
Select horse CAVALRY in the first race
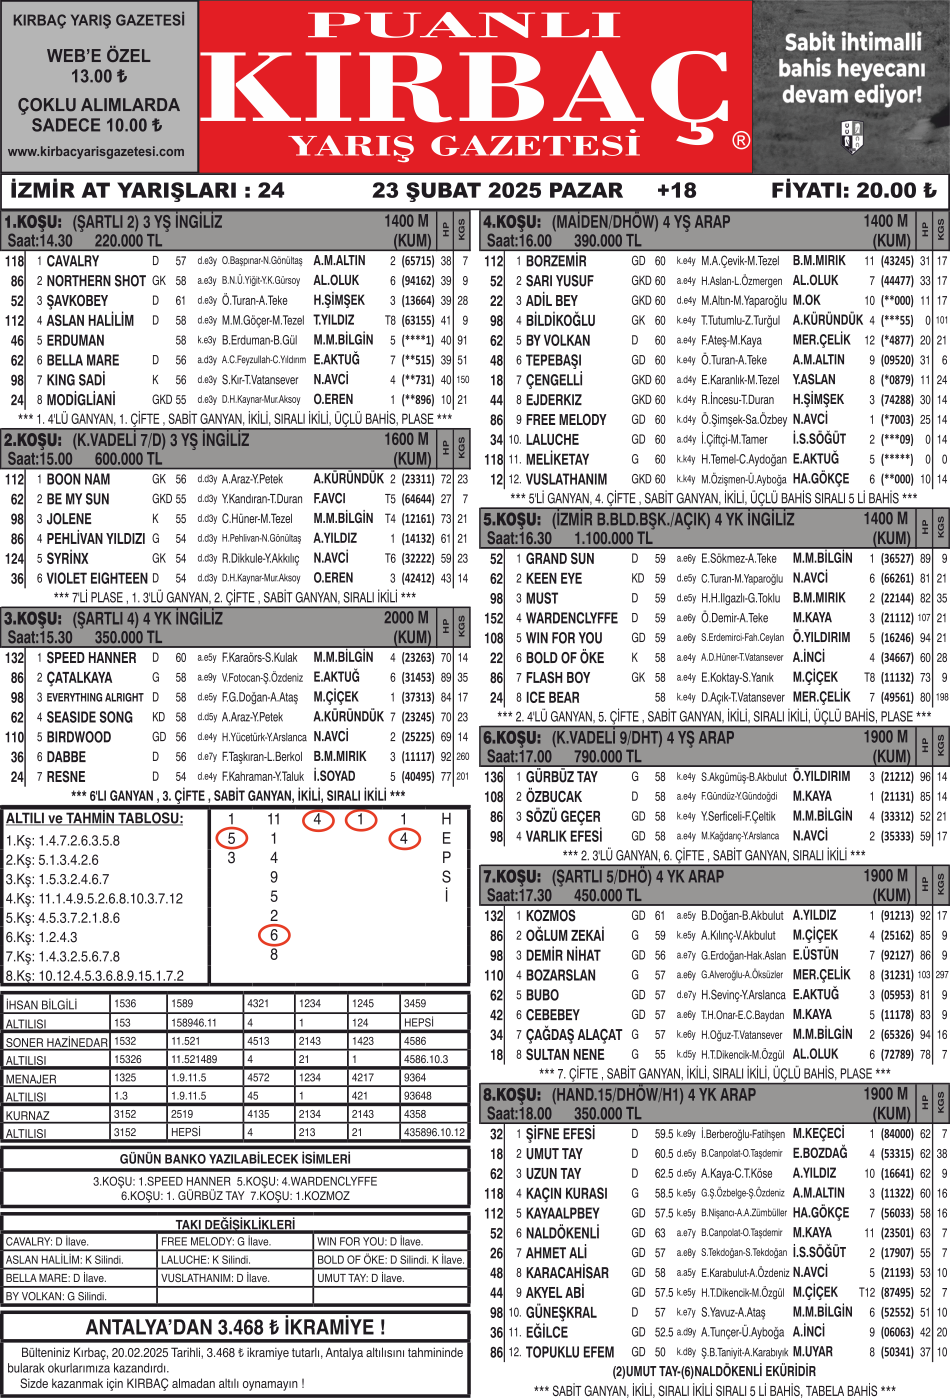coord(73,261)
